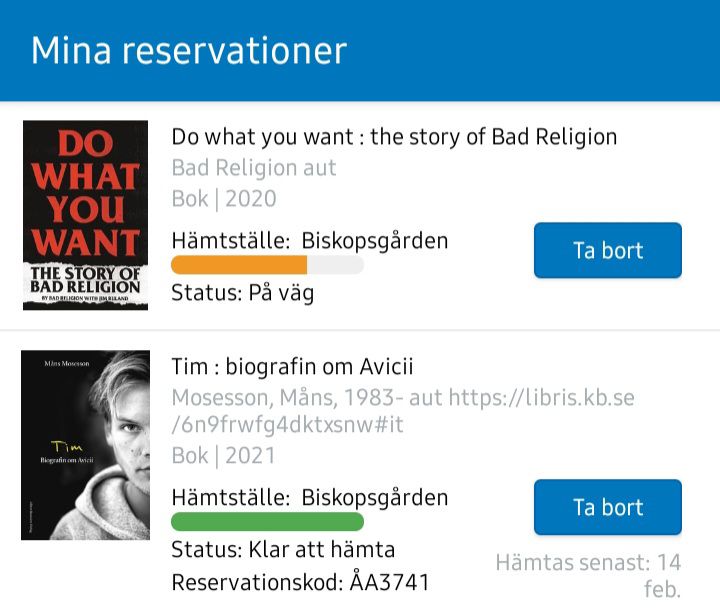Open the Tim Avicii biography cover image
720x616 pixels.
85,445
